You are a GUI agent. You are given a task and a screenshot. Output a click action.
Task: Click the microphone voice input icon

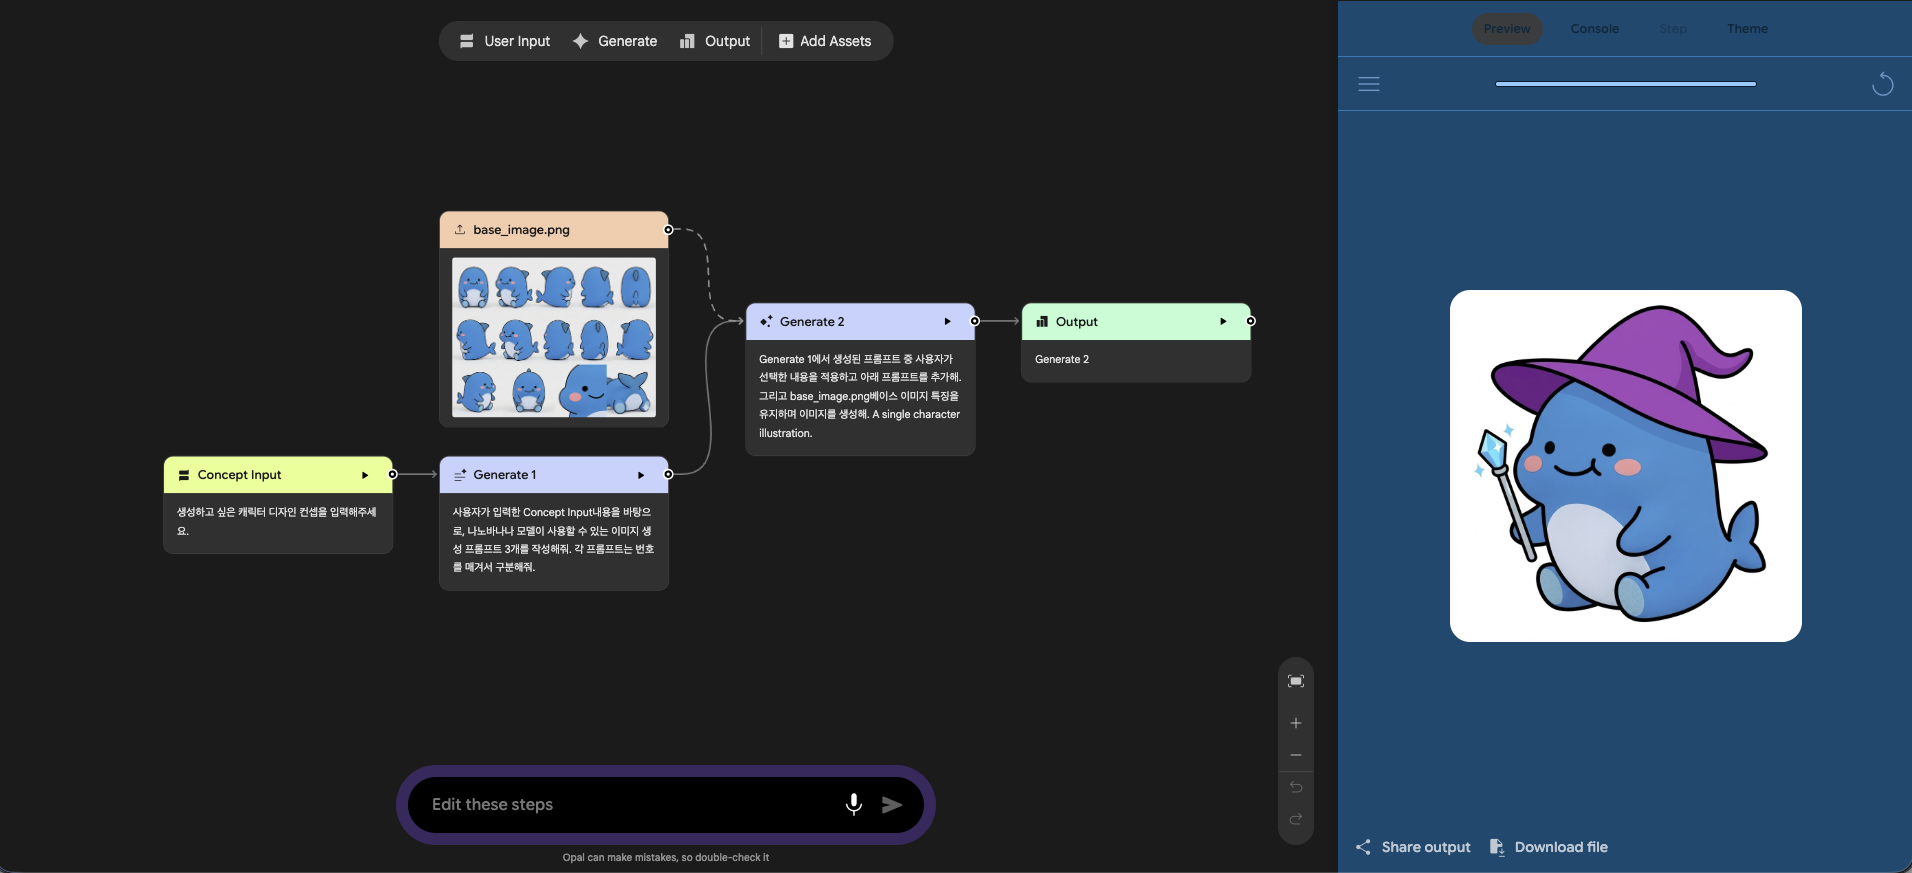pos(853,804)
